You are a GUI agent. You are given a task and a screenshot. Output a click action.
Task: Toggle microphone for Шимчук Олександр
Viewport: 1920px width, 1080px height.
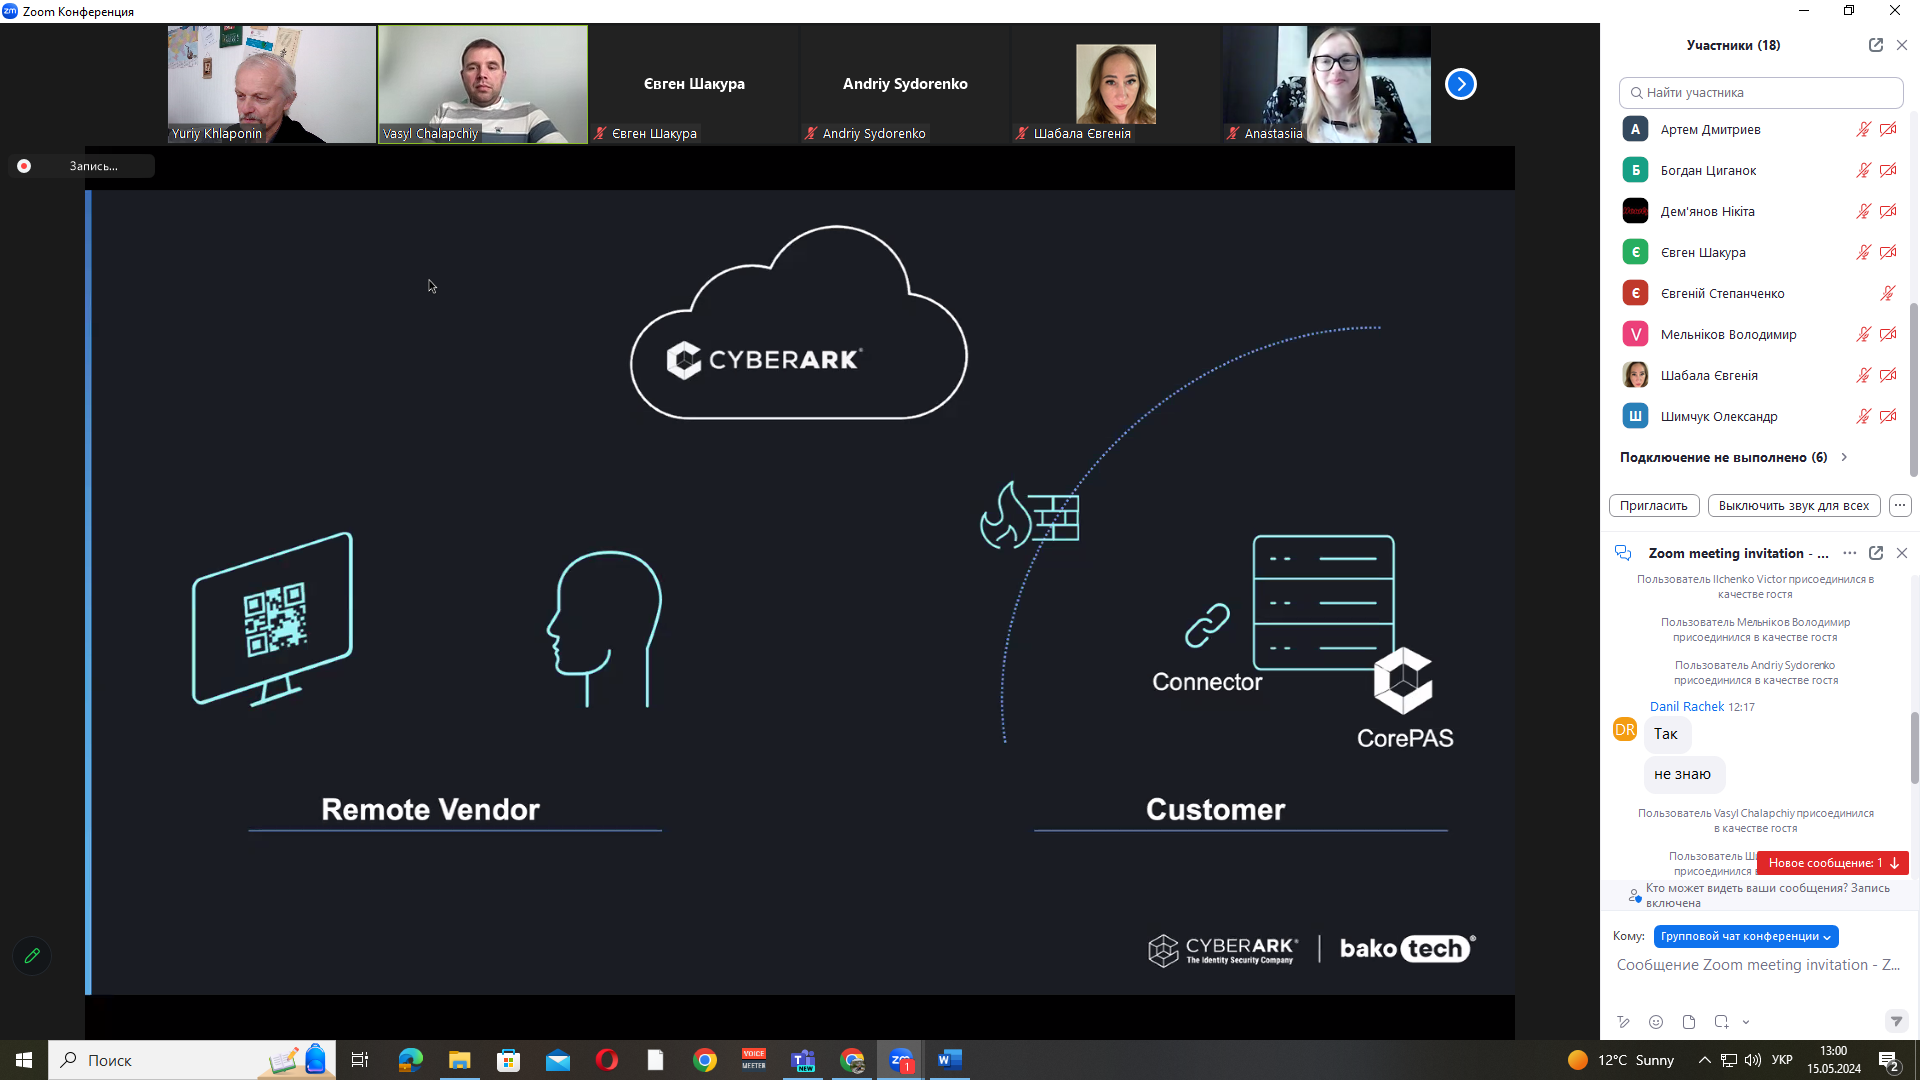coord(1864,416)
